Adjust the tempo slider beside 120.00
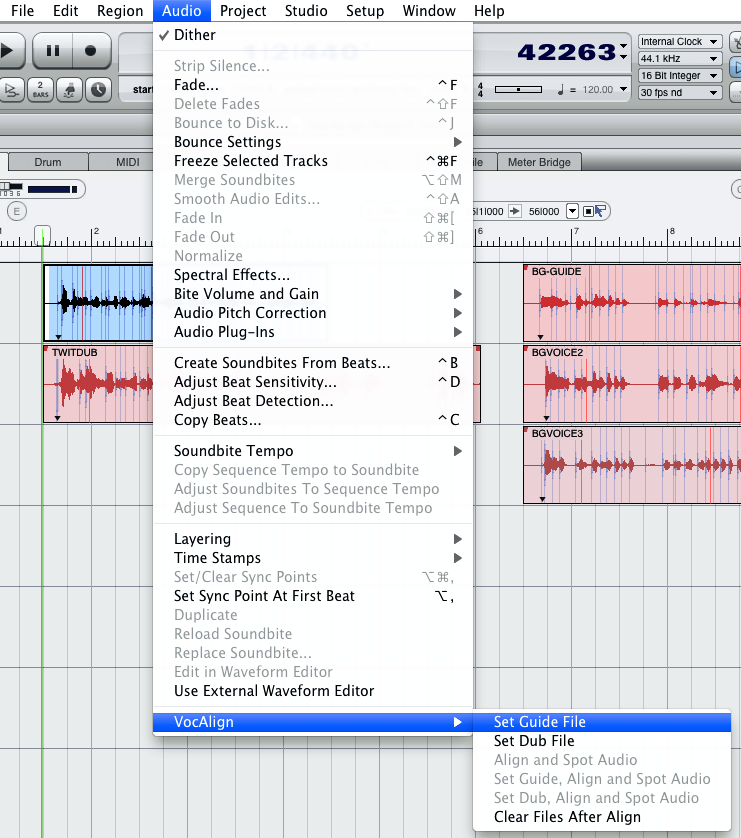The height and width of the screenshot is (838, 741). coord(518,90)
